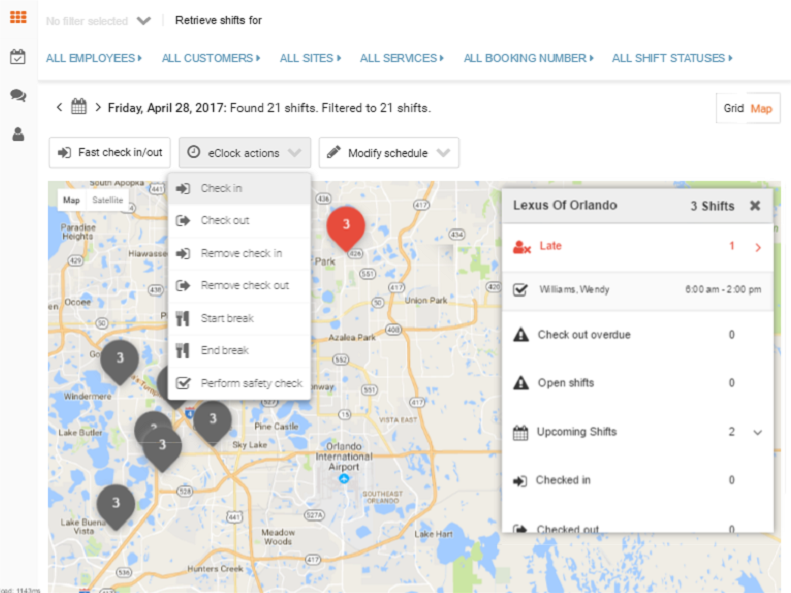Open the Modify schedule dropdown
The width and height of the screenshot is (791, 593).
click(389, 153)
